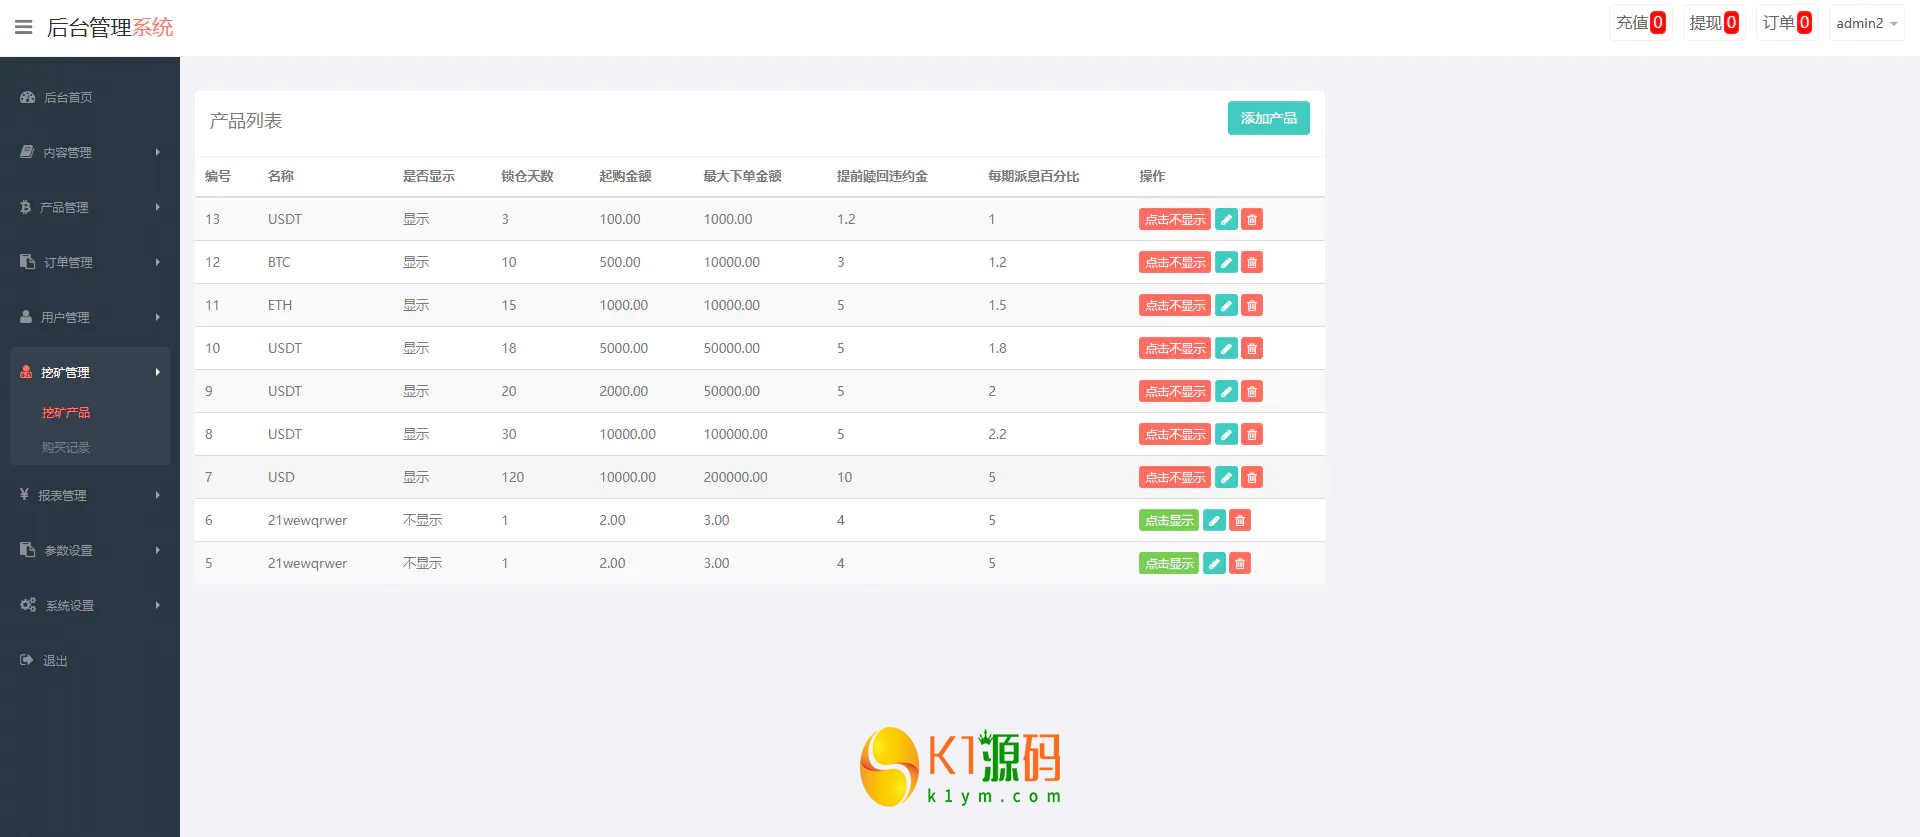Edit the USD product in row 7

click(x=1226, y=477)
